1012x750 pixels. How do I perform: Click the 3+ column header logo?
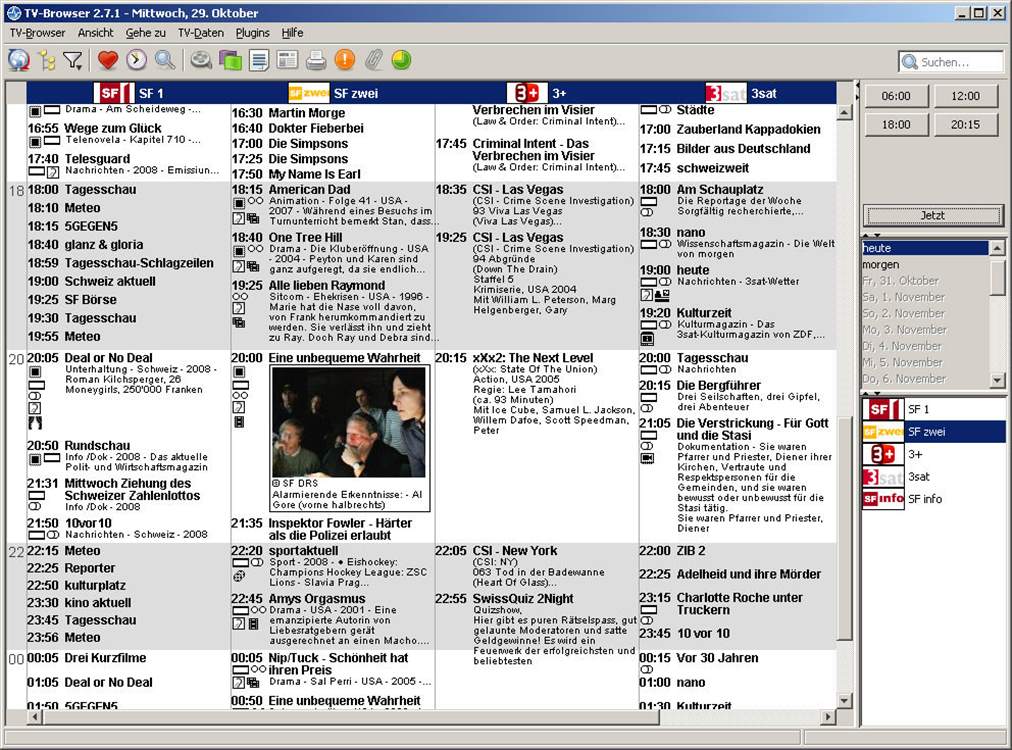[x=527, y=93]
